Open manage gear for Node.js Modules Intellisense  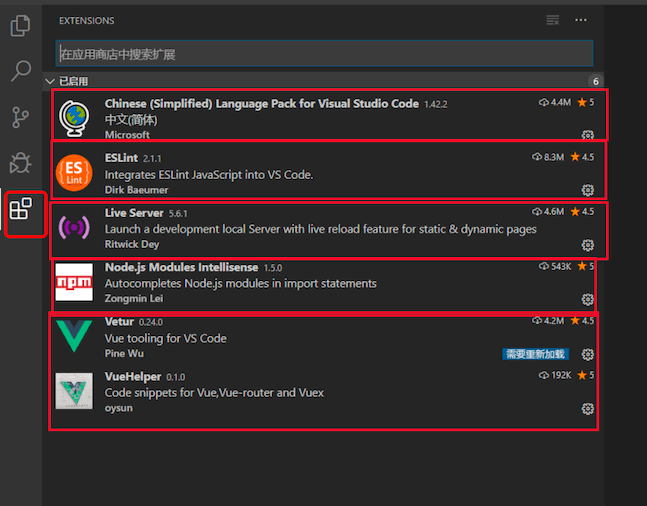click(x=588, y=299)
